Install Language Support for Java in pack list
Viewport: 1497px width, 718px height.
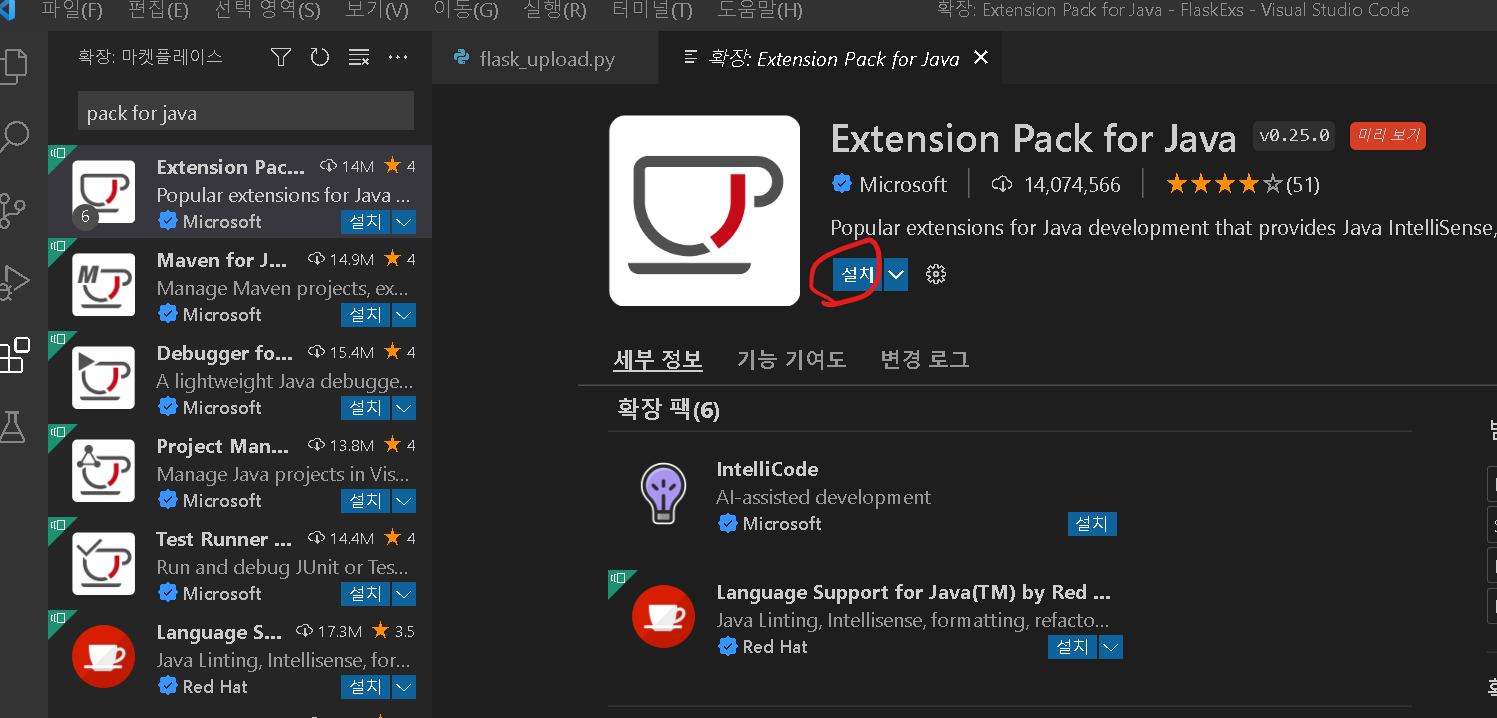click(x=1073, y=647)
